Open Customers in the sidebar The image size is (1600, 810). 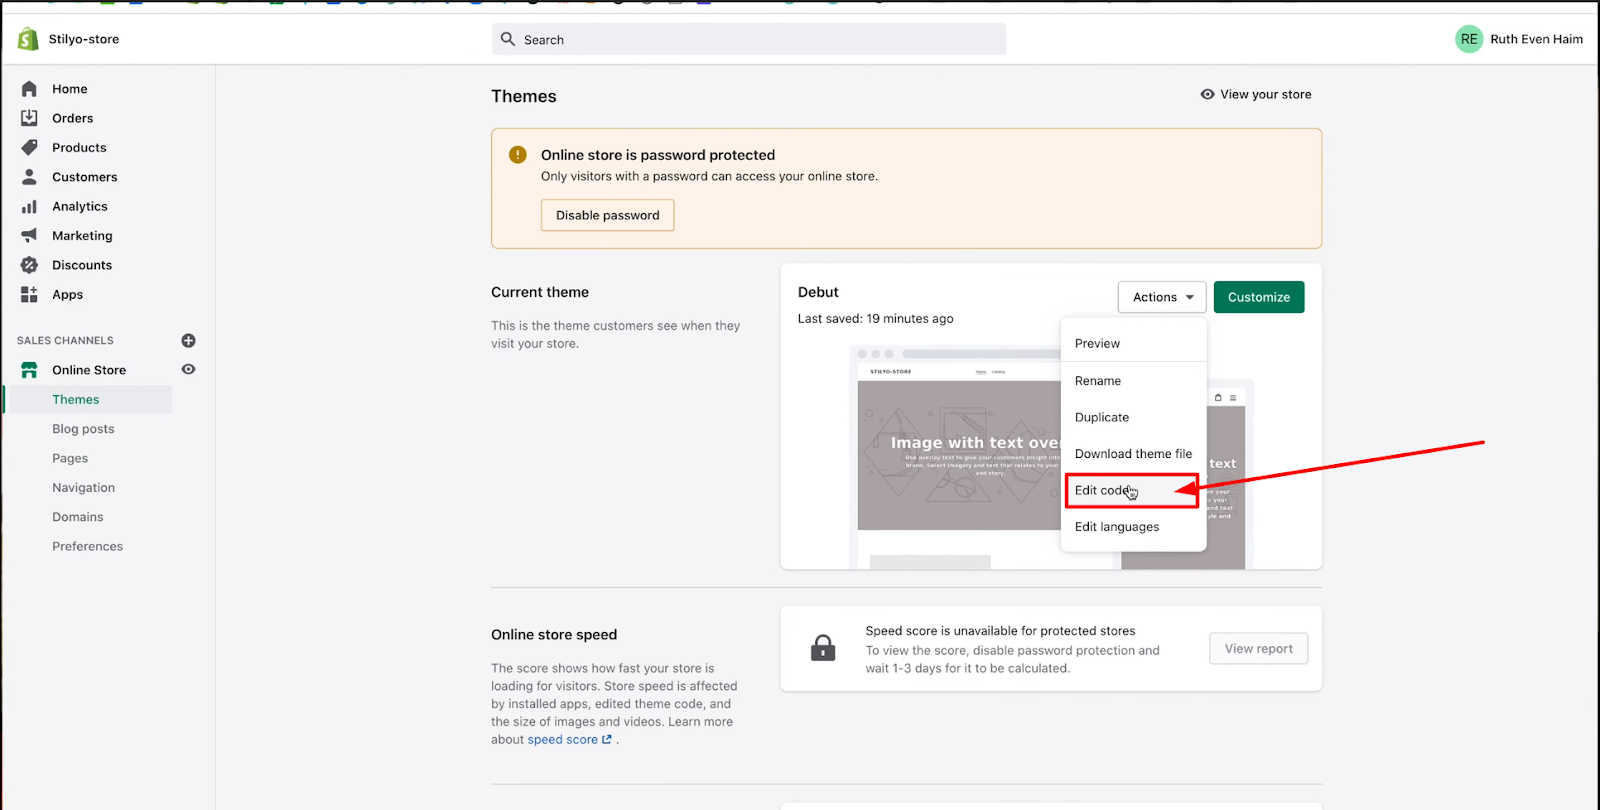pyautogui.click(x=85, y=177)
